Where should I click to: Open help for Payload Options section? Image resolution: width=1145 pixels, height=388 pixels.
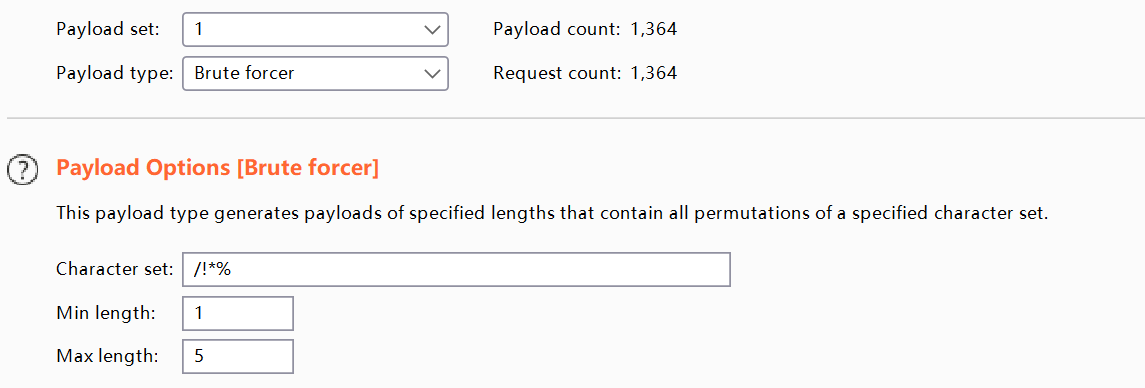pyautogui.click(x=21, y=170)
